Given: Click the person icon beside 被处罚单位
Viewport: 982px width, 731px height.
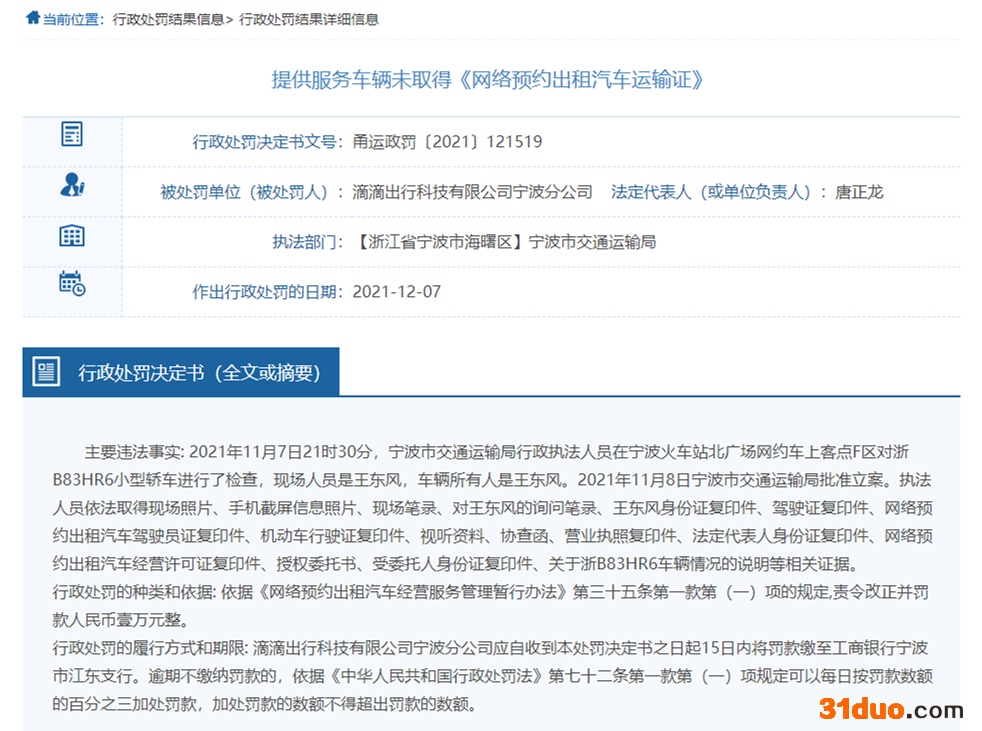Looking at the screenshot, I should point(72,185).
